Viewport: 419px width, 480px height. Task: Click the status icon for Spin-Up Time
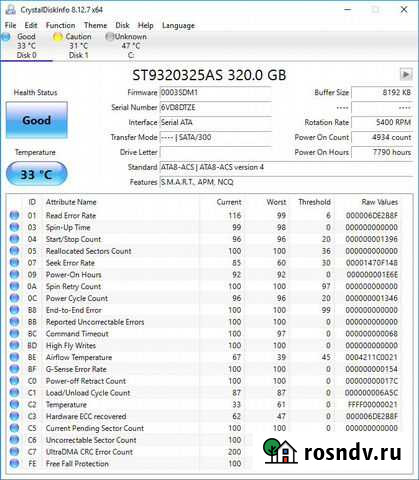[x=14, y=227]
